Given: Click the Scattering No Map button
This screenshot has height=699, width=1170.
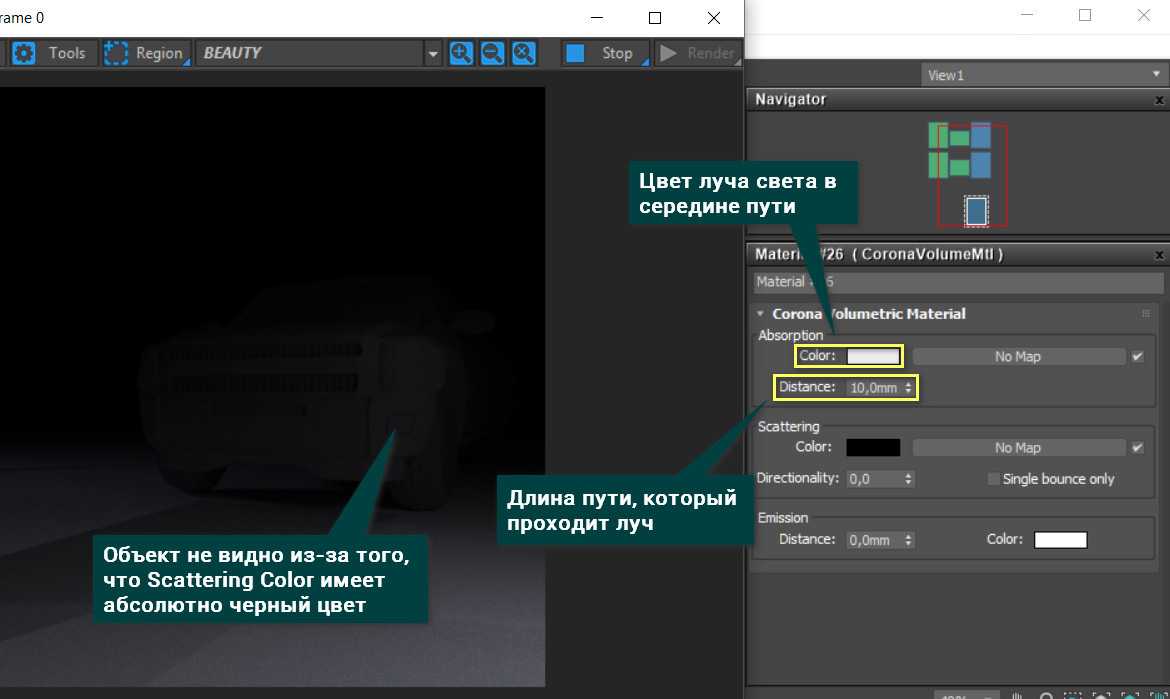Looking at the screenshot, I should click(x=1018, y=448).
